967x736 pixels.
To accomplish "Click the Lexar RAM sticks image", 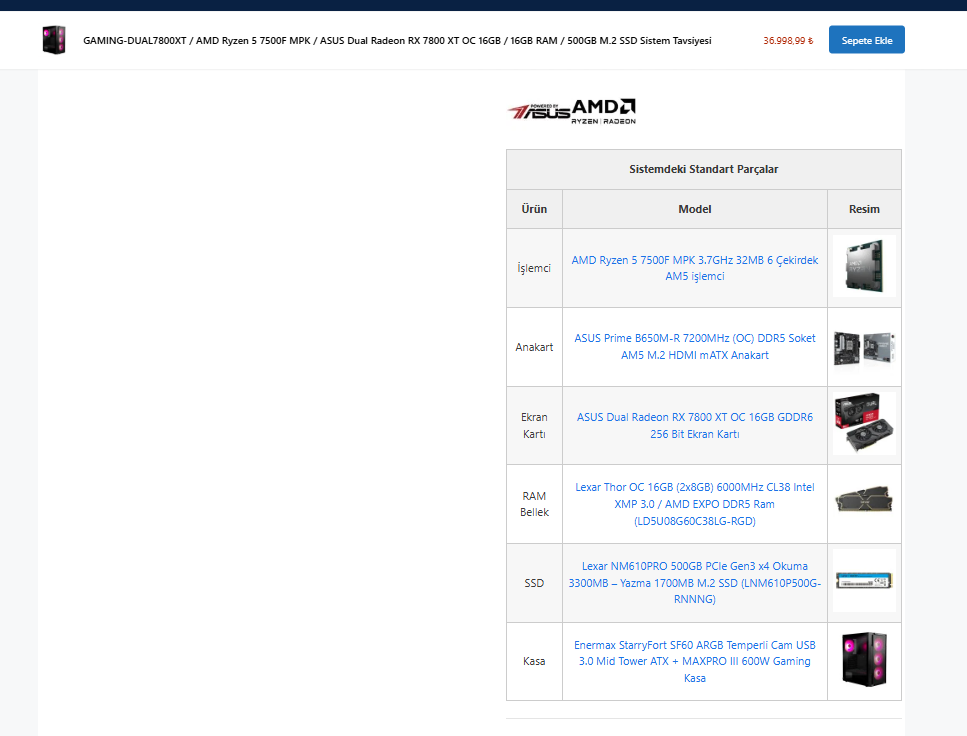I will (864, 498).
